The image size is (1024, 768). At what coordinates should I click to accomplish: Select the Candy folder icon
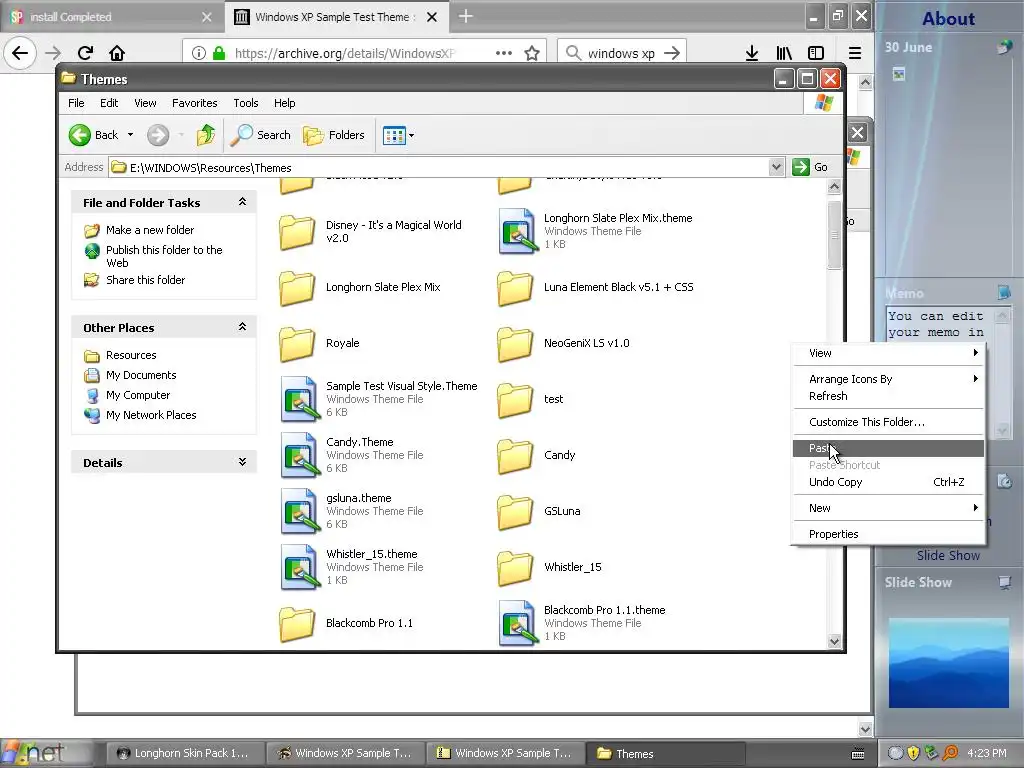(515, 455)
